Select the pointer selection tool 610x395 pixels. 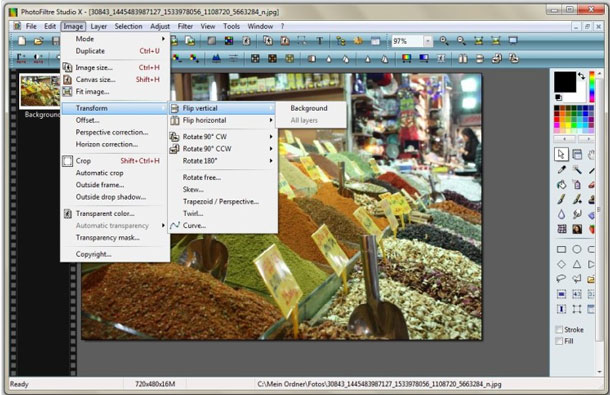coord(561,154)
